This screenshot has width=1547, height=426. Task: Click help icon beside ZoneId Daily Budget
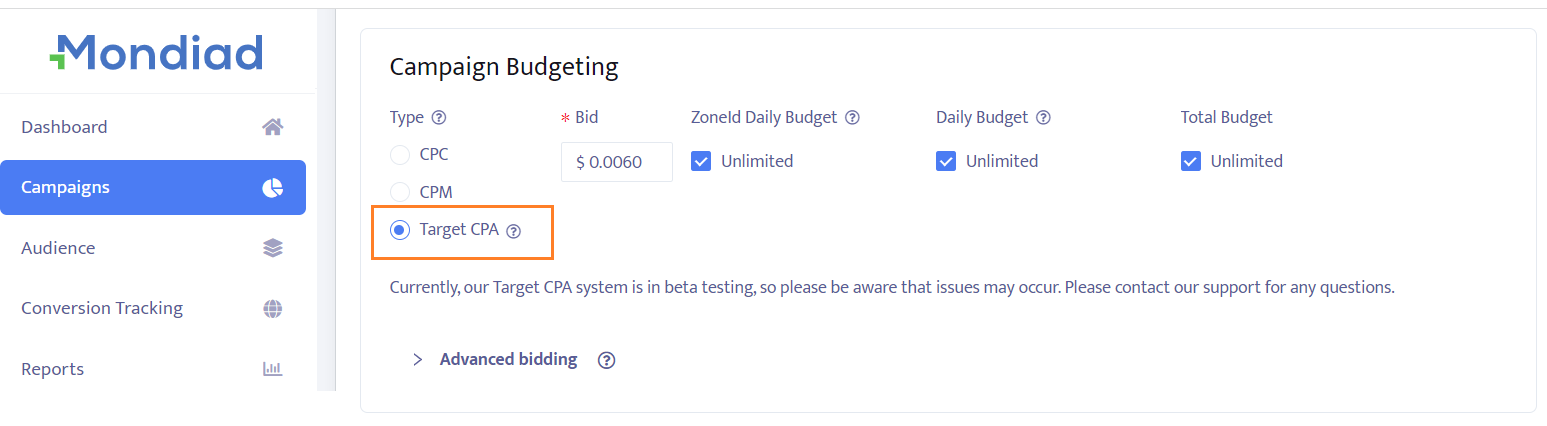852,118
